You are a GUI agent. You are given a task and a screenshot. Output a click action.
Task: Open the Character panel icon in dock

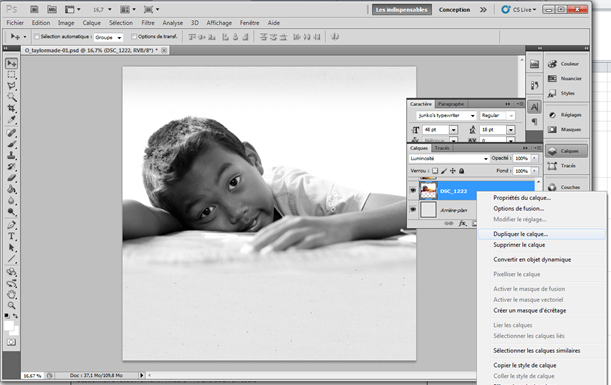pos(535,107)
